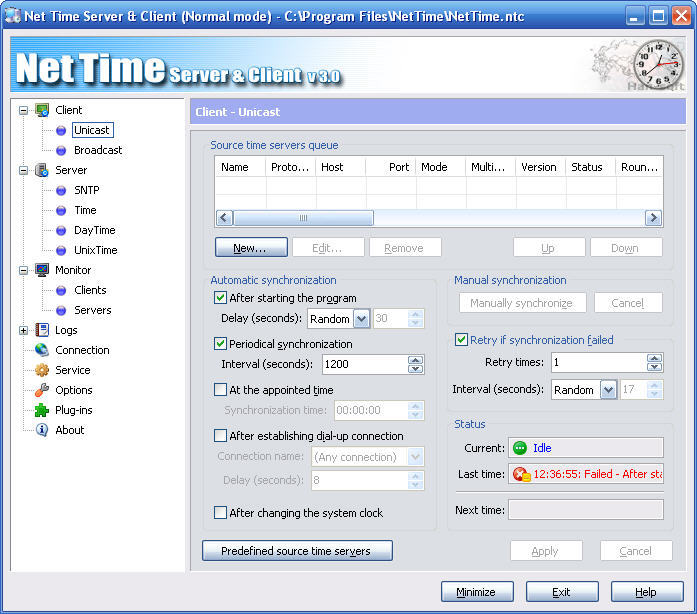Click the purple bullet beside Clients
The image size is (697, 614).
pos(61,290)
